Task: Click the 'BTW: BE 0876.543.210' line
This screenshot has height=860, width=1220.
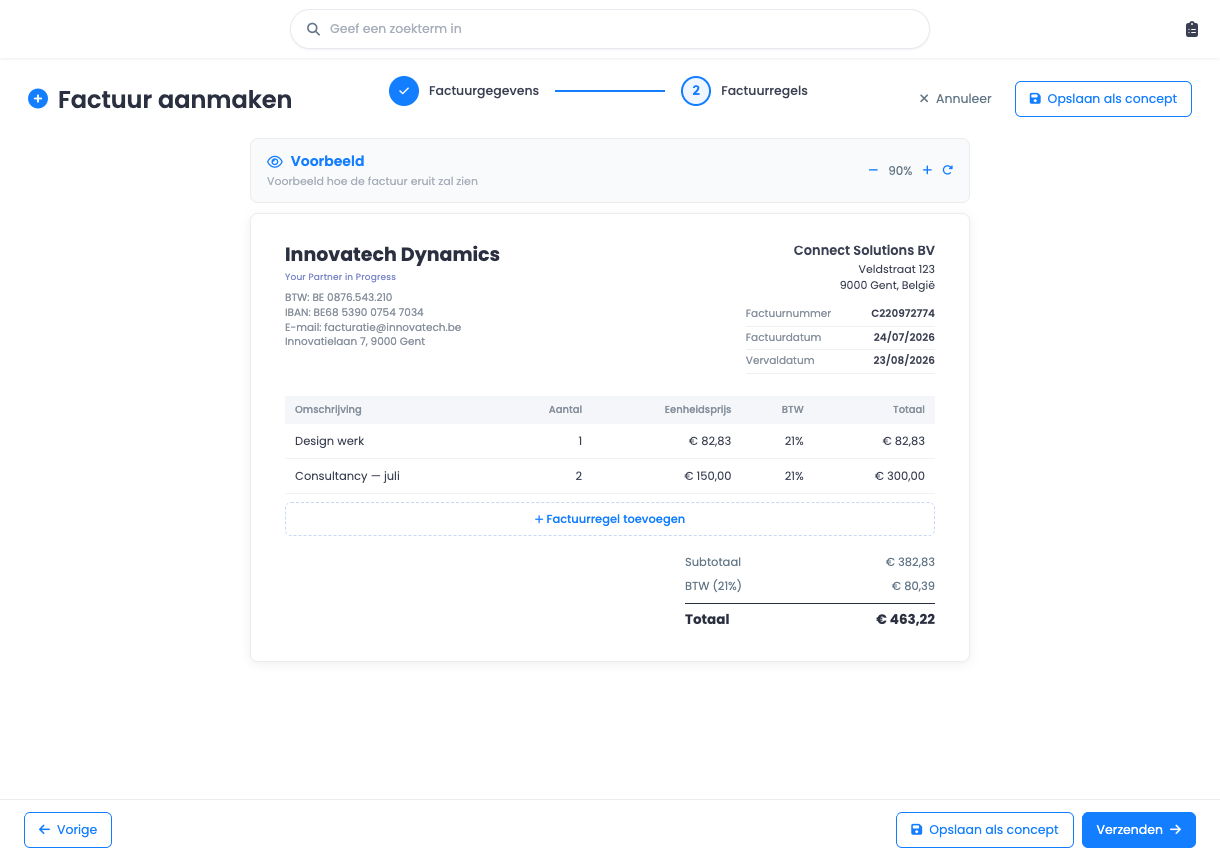Action: coord(339,297)
